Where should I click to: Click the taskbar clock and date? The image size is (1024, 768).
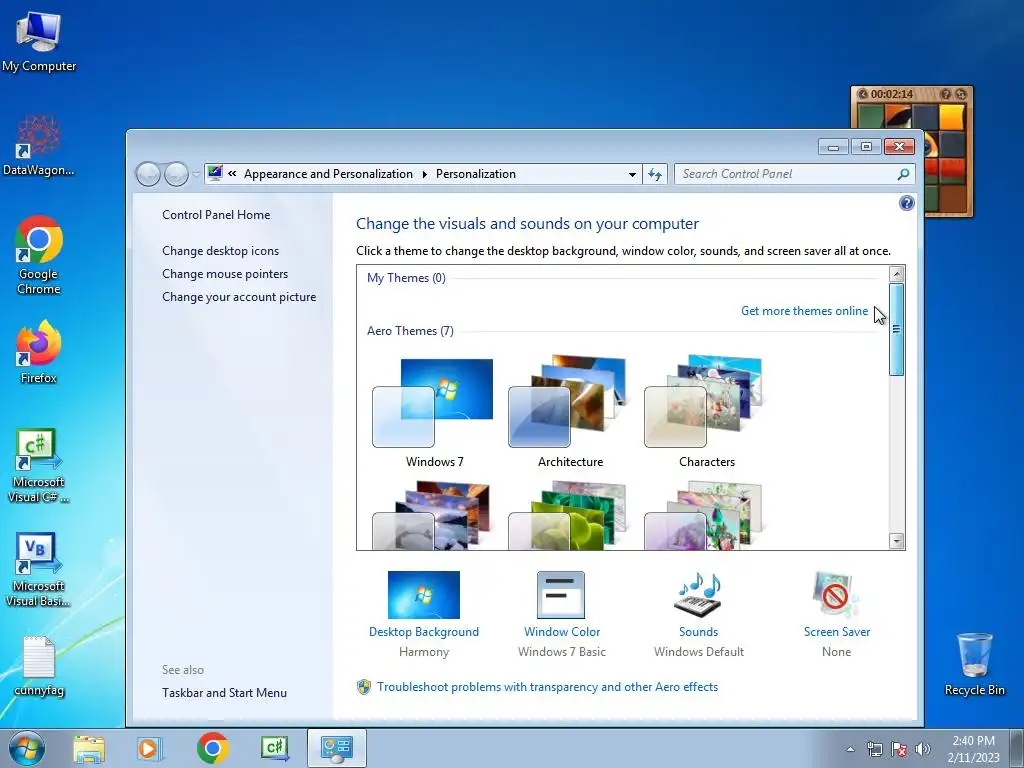coord(973,749)
